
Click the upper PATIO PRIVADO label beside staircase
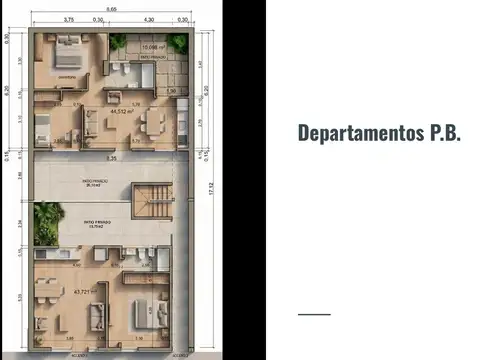[x=95, y=183]
